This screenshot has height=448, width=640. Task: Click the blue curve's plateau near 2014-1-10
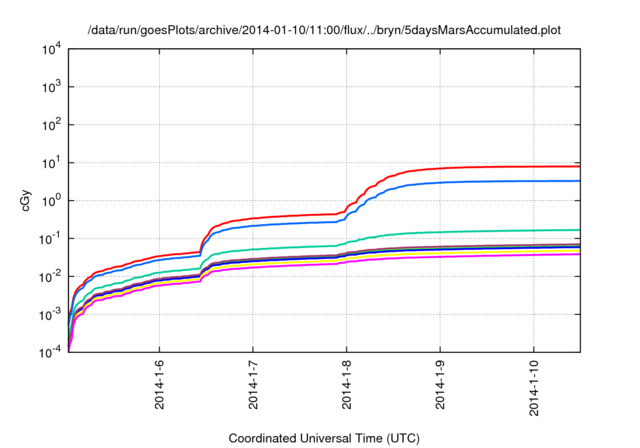coord(534,181)
